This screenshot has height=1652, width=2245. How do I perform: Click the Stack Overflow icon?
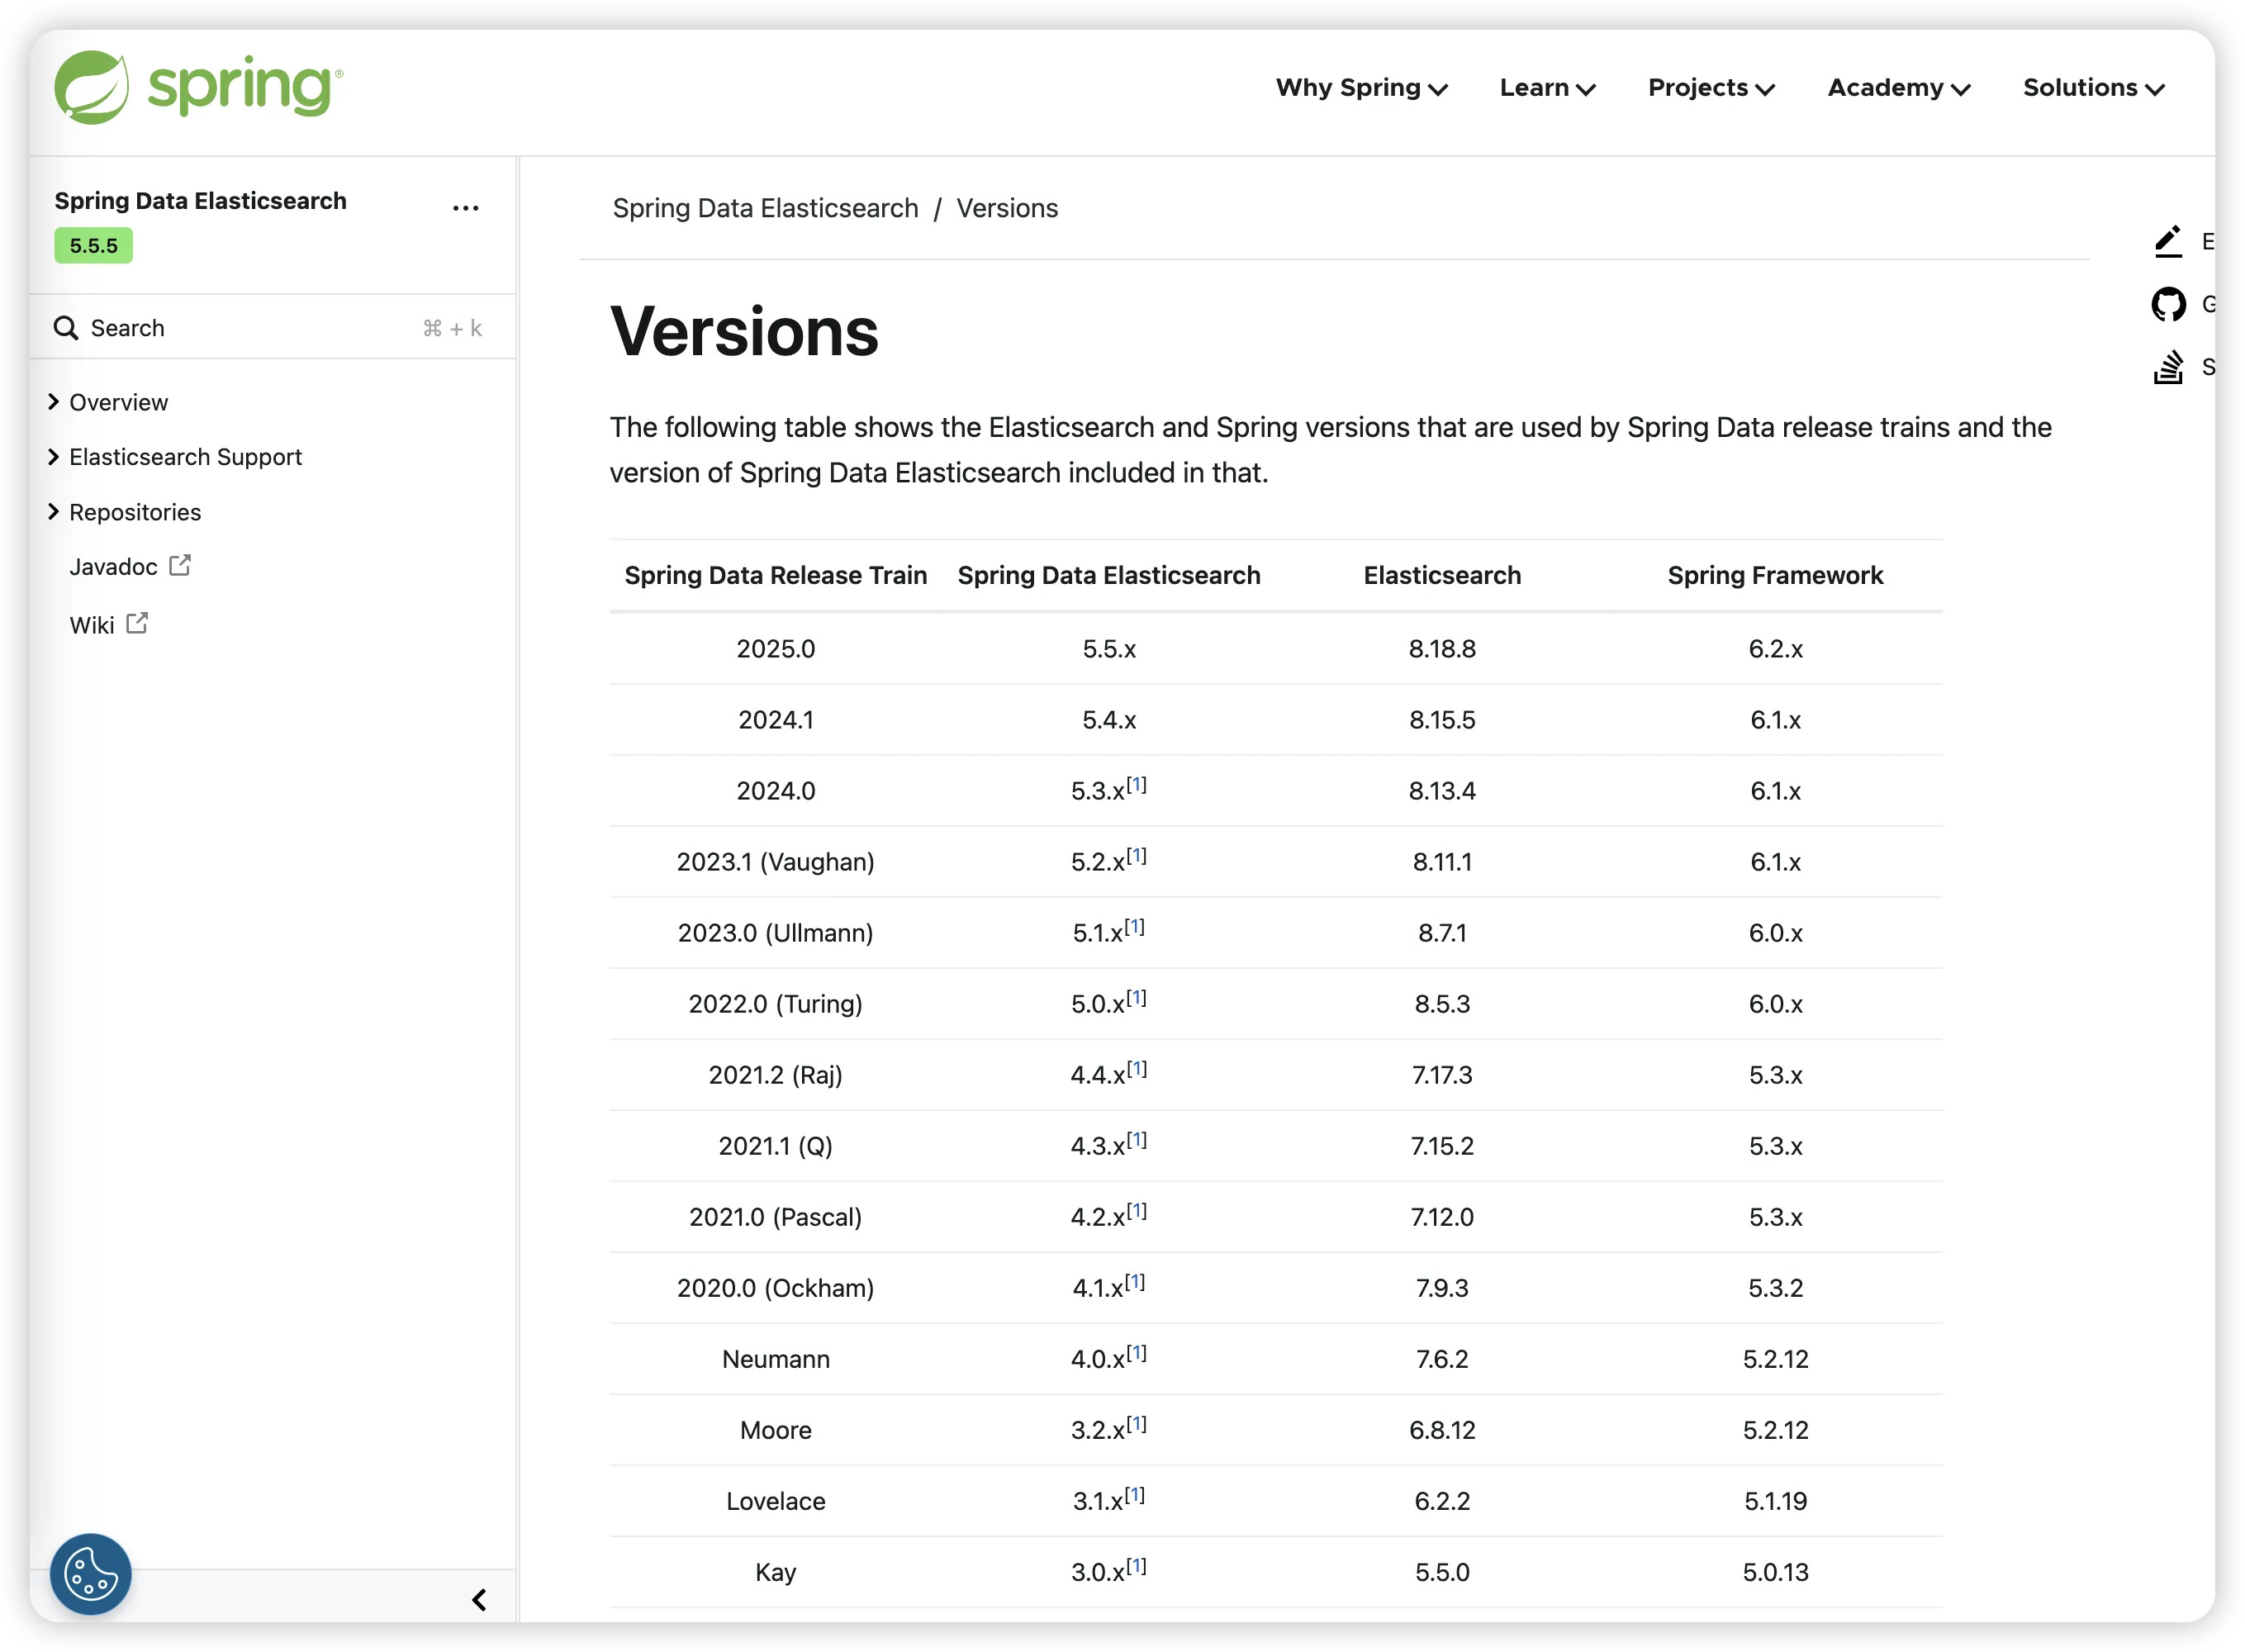pyautogui.click(x=2168, y=367)
